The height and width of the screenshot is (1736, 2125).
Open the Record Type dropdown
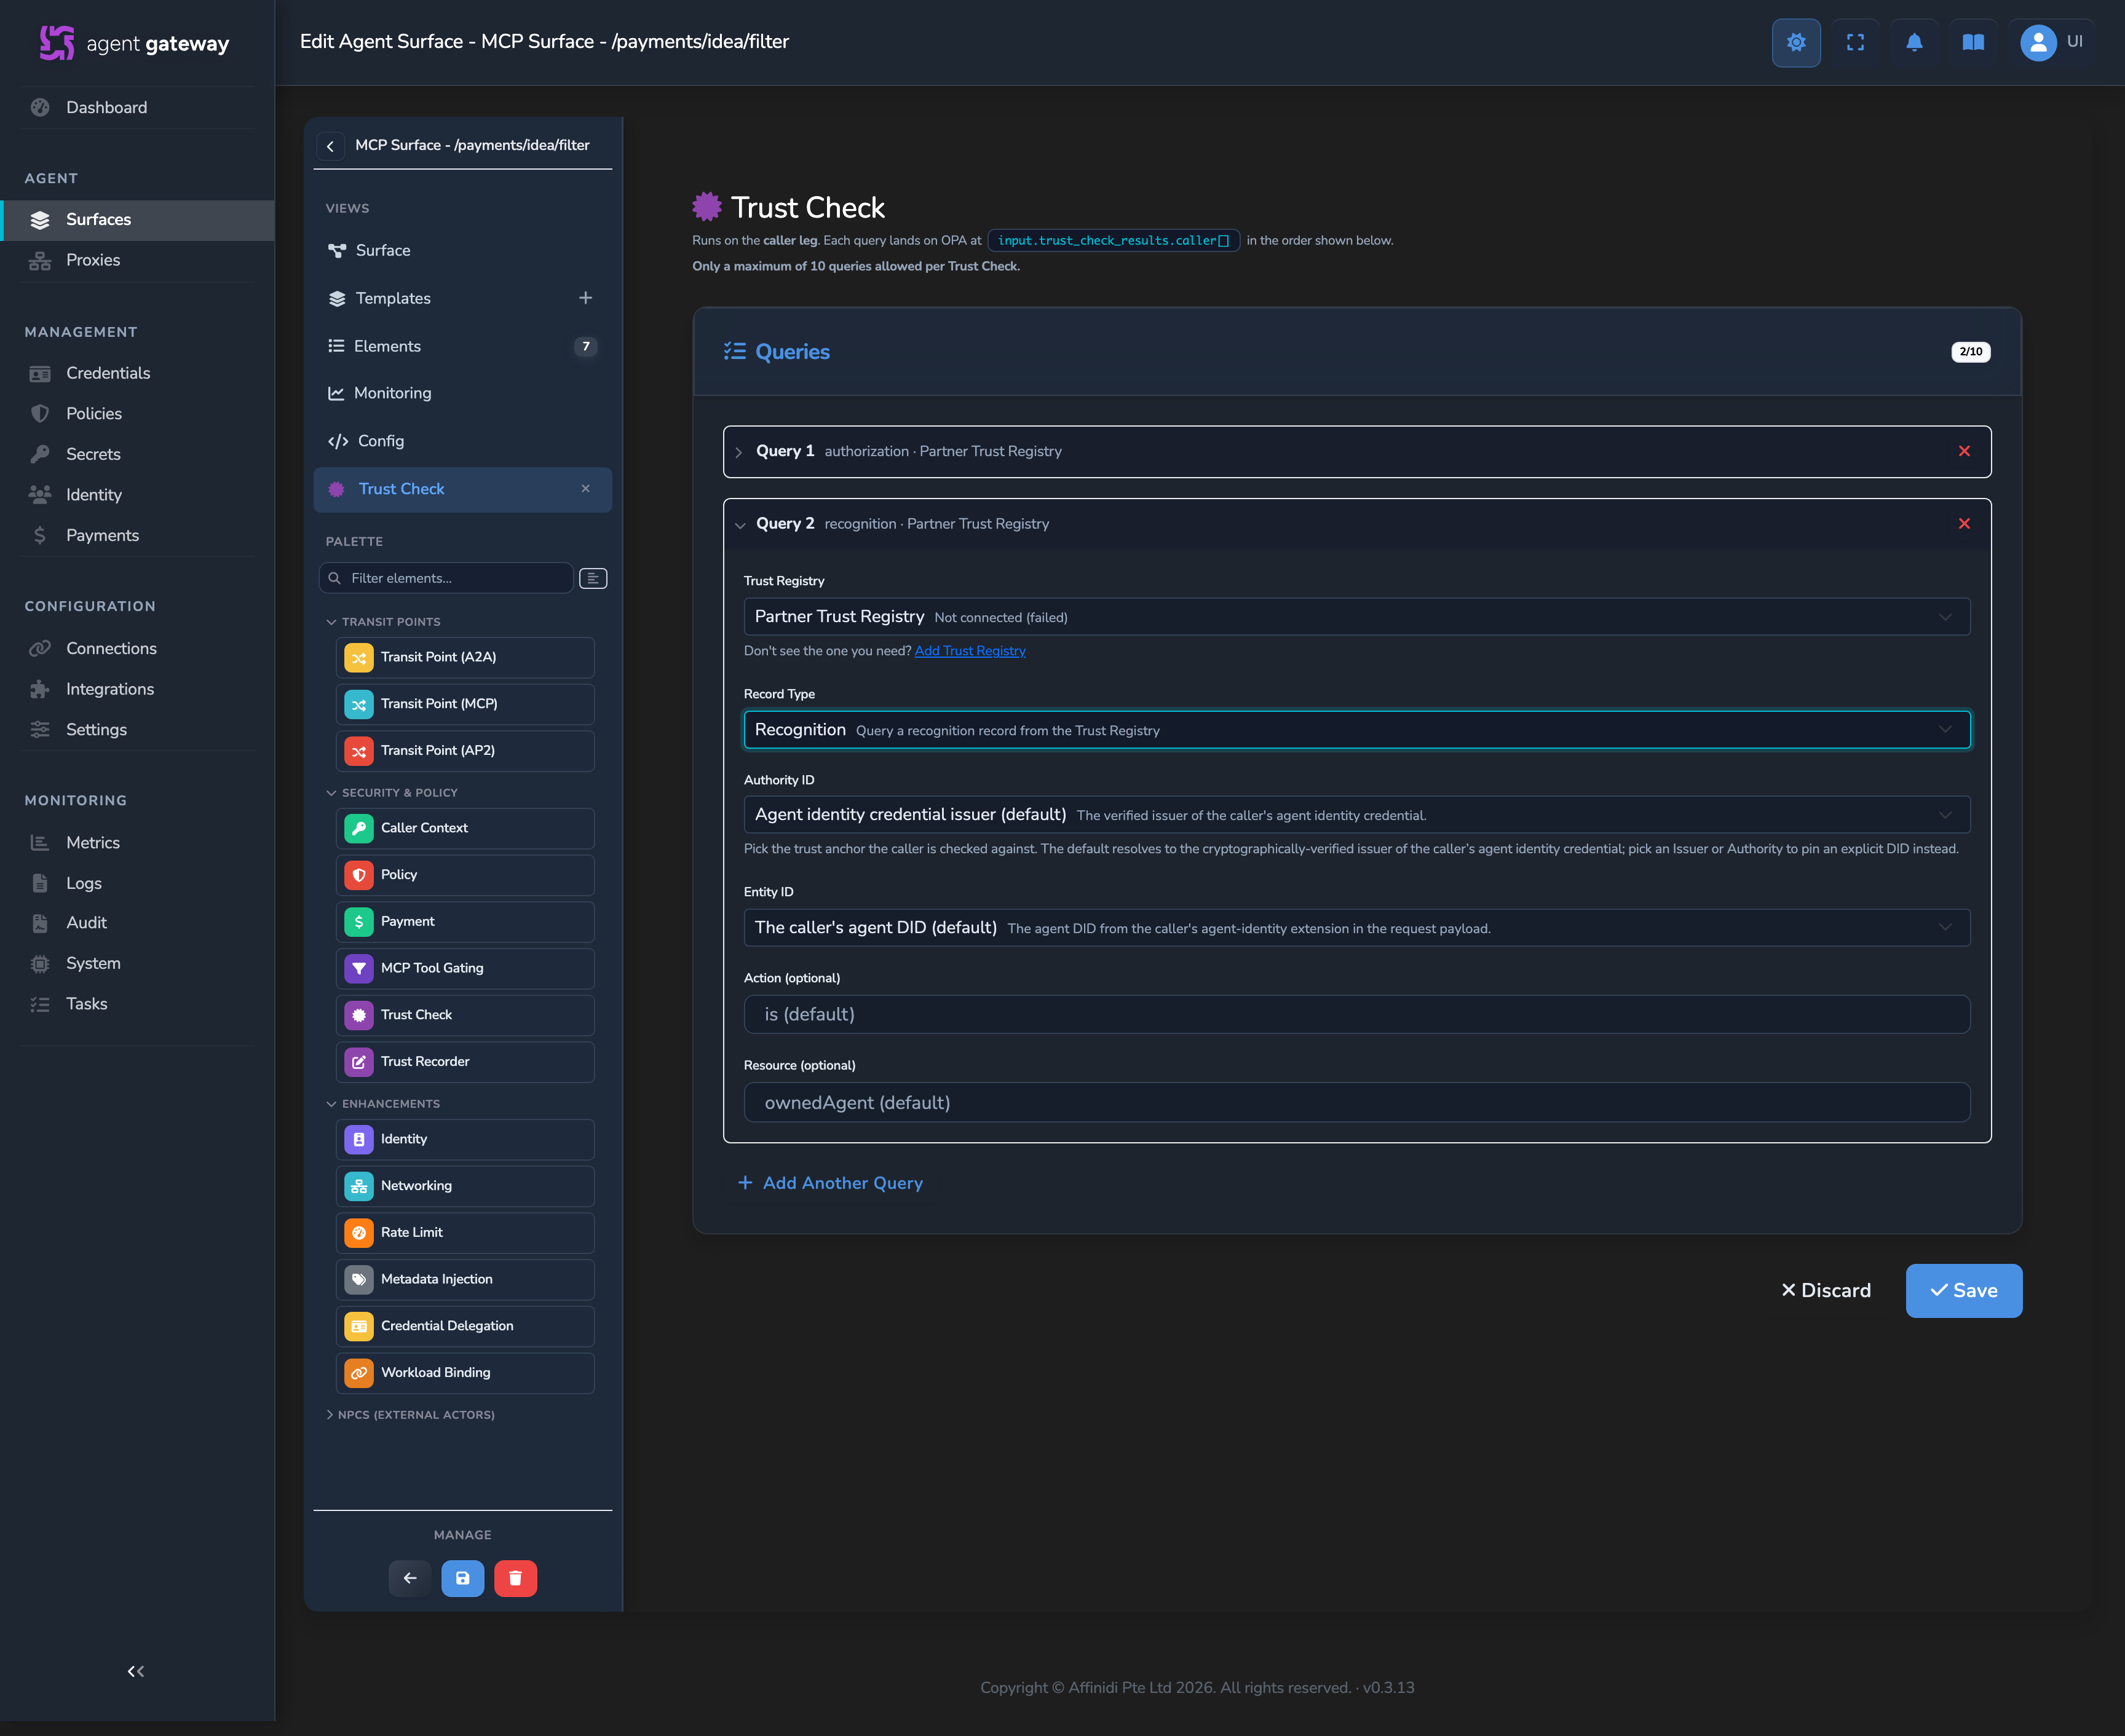(1357, 730)
